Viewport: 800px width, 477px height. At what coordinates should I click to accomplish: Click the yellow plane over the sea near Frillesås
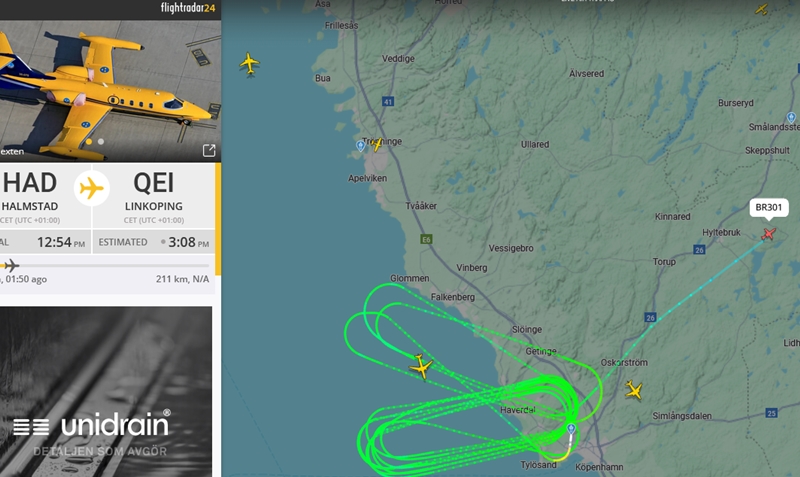pyautogui.click(x=249, y=64)
